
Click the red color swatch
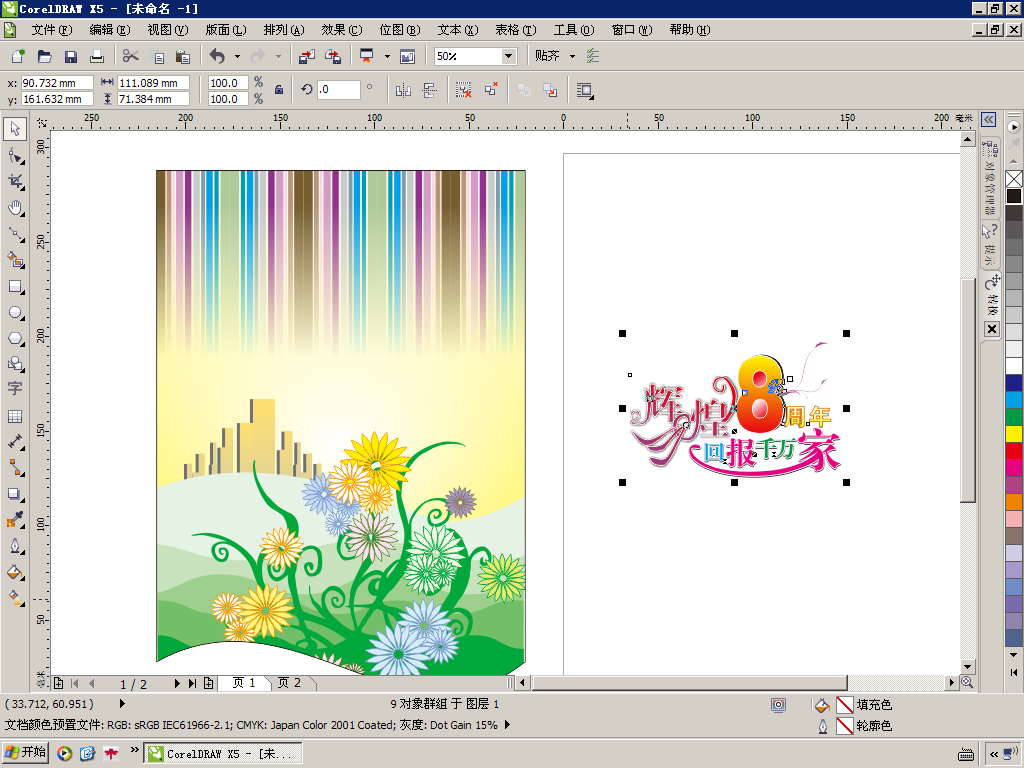[1014, 451]
